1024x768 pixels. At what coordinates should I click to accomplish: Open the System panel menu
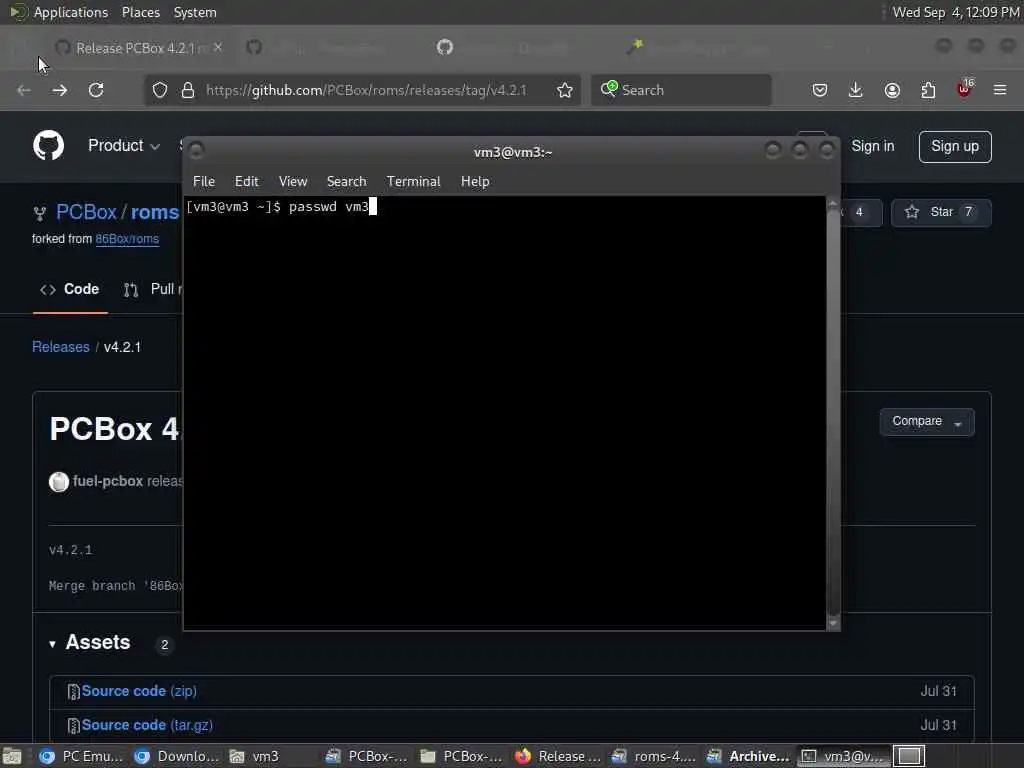coord(195,12)
